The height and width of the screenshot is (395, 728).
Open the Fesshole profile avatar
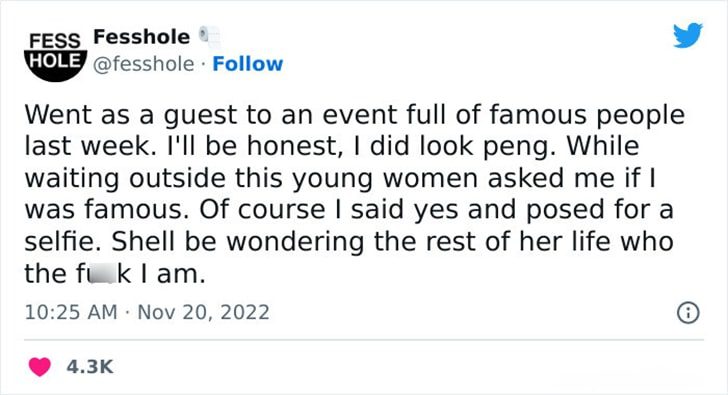tap(55, 56)
